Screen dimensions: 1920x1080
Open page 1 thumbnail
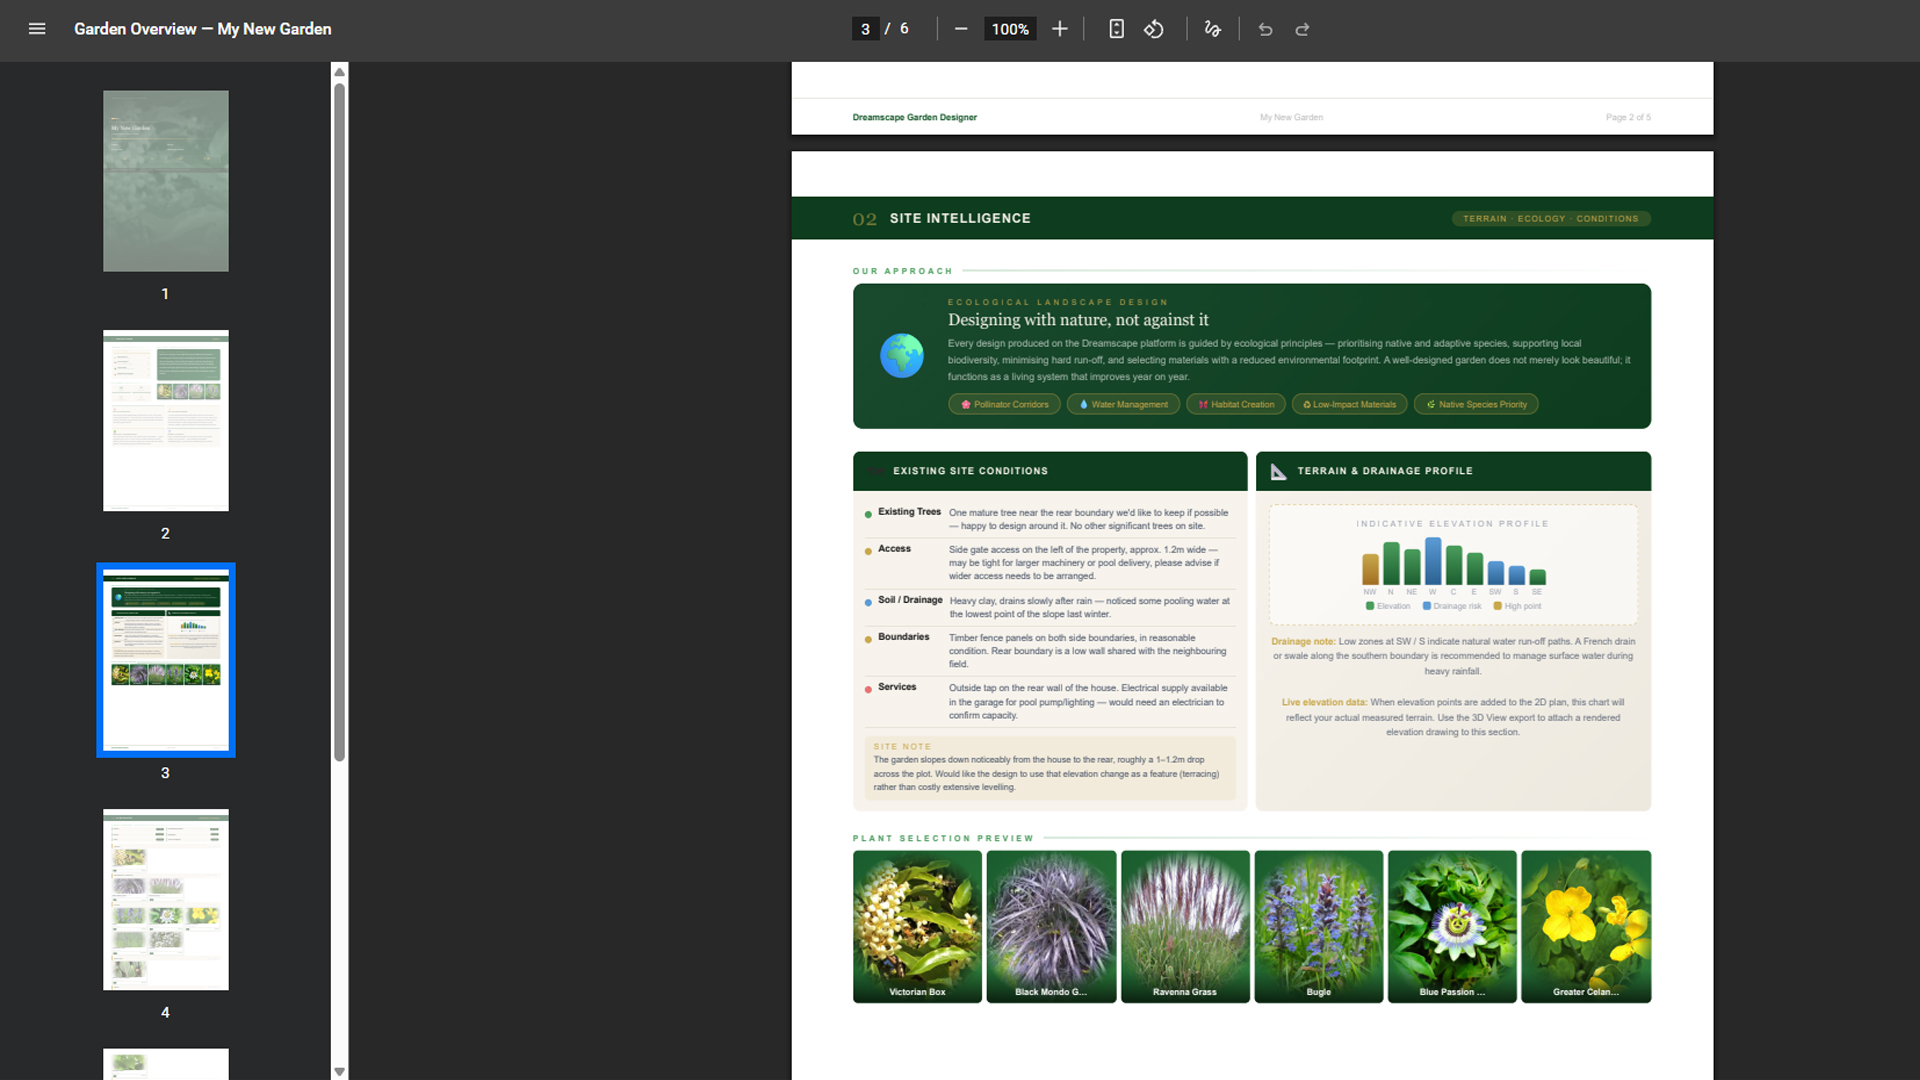tap(166, 181)
